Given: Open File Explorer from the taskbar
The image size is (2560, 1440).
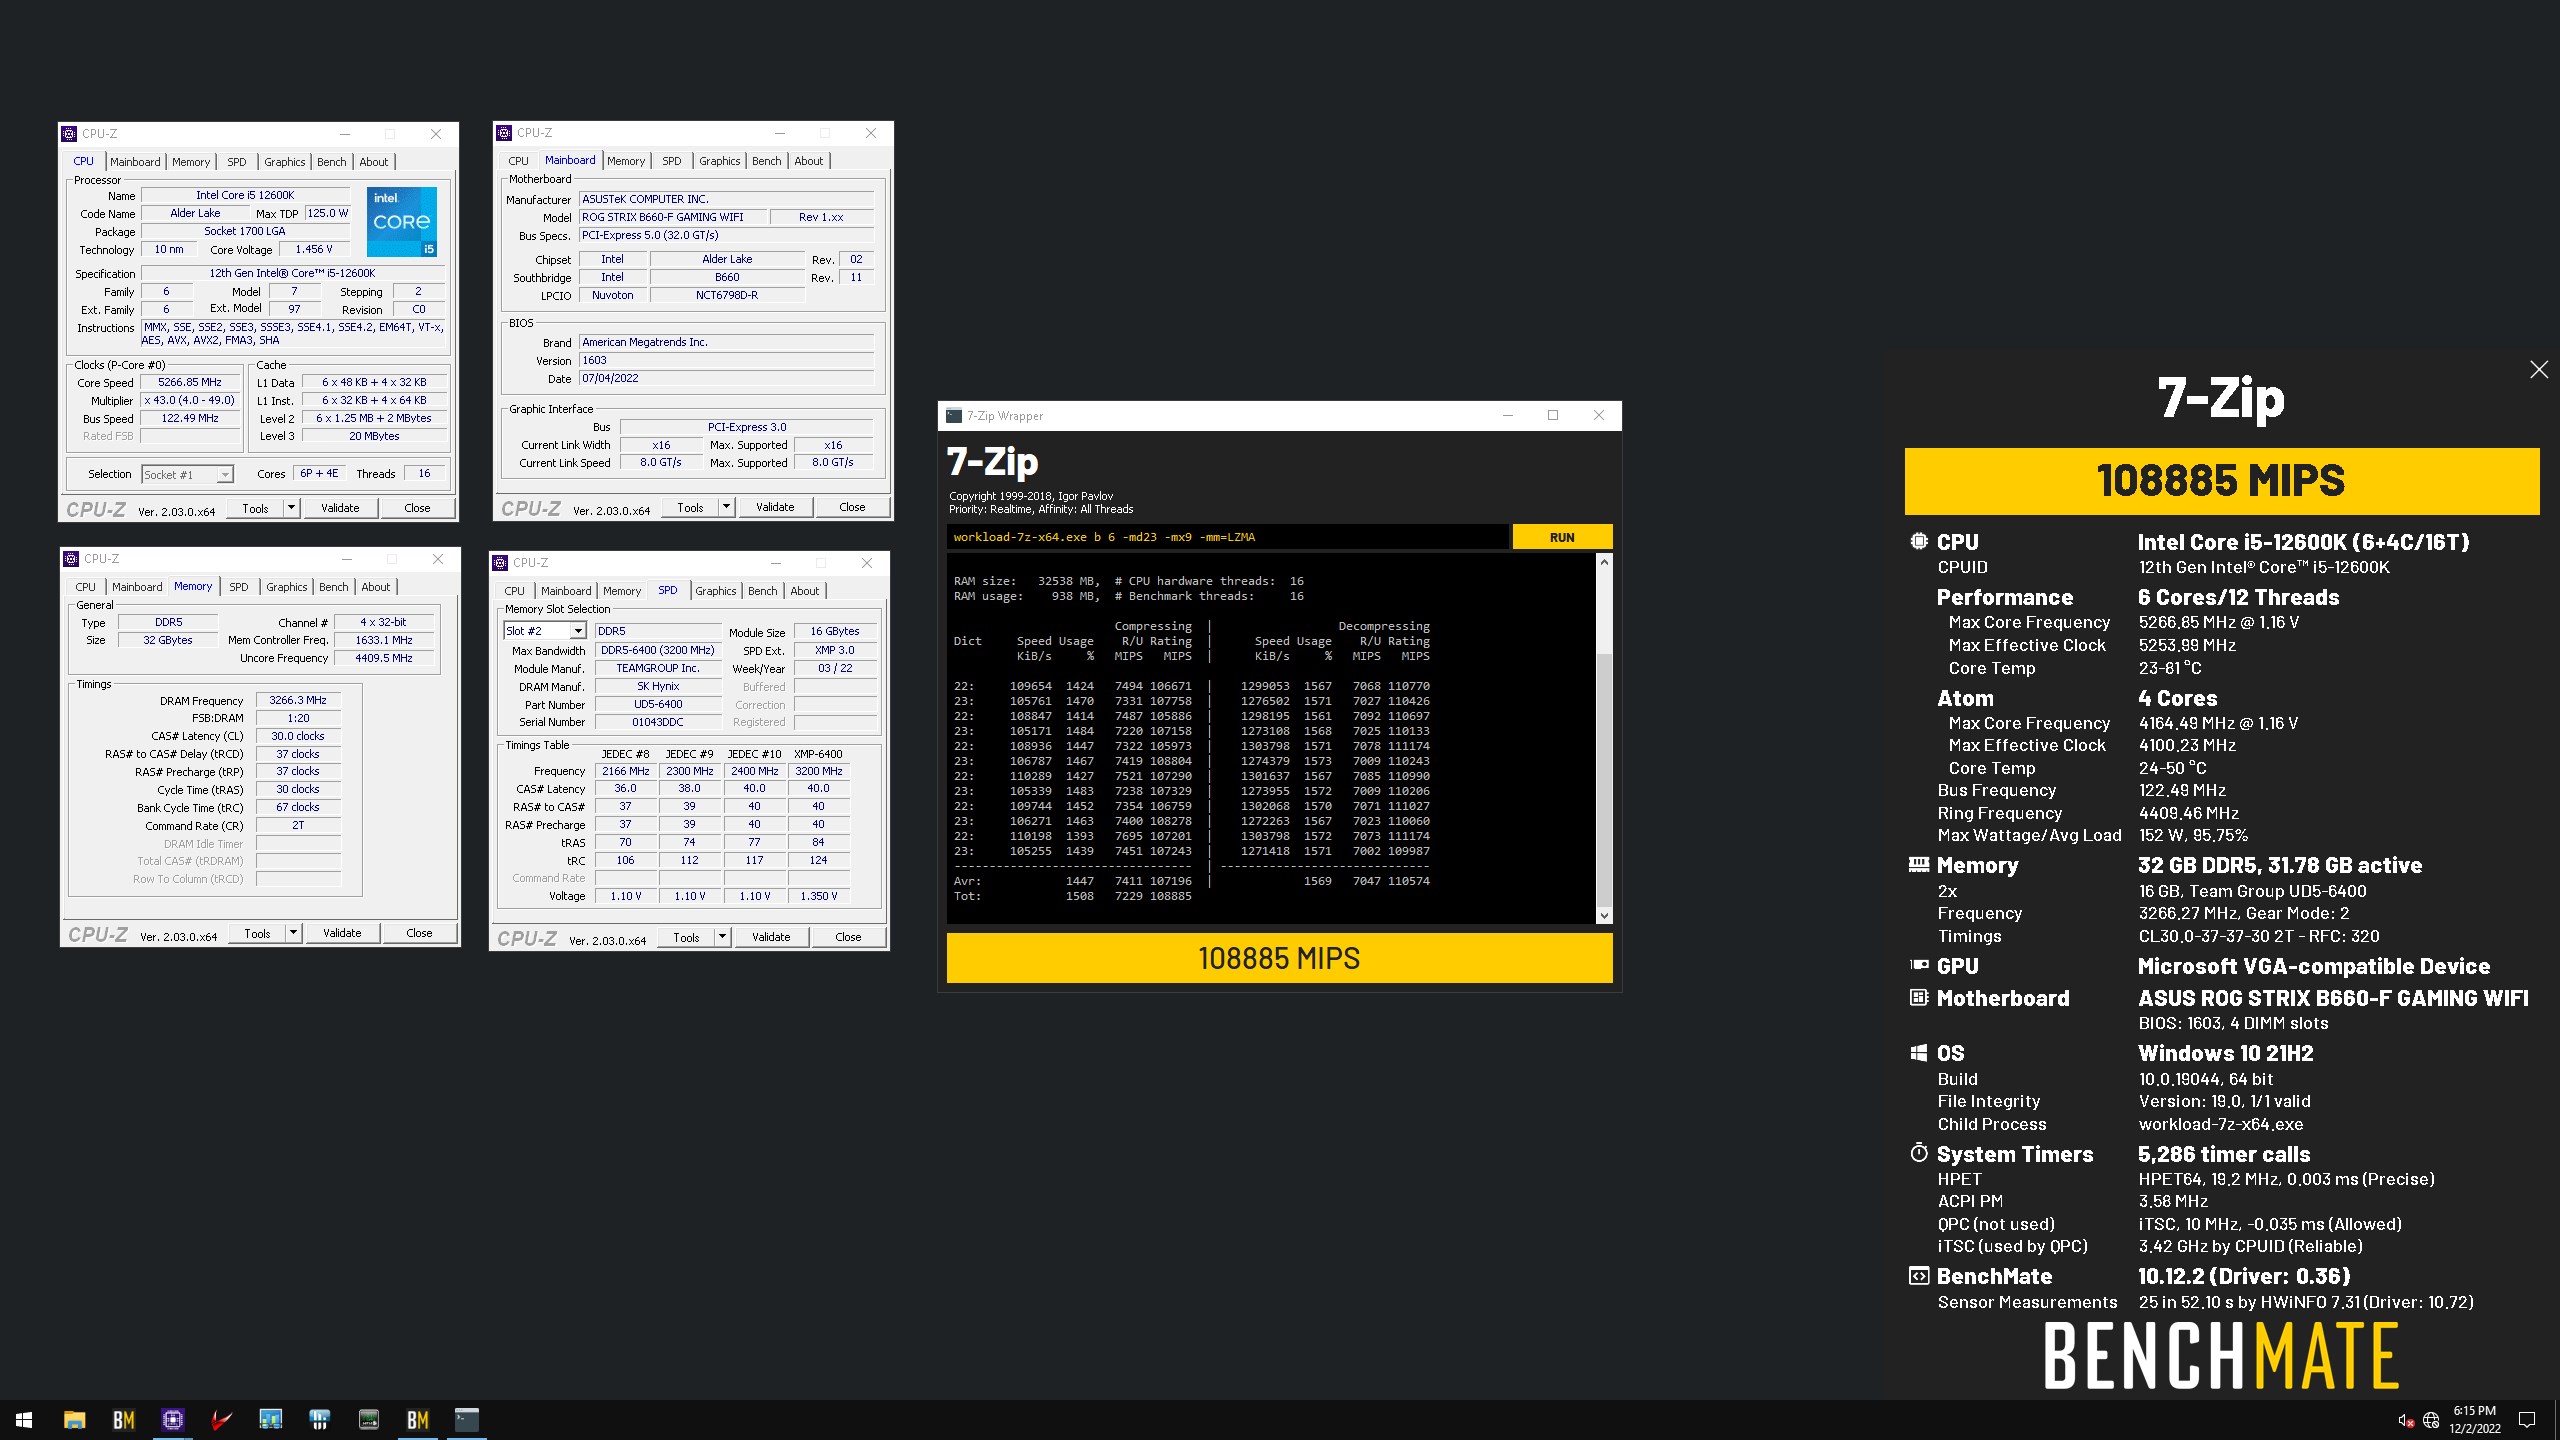Looking at the screenshot, I should click(x=74, y=1419).
